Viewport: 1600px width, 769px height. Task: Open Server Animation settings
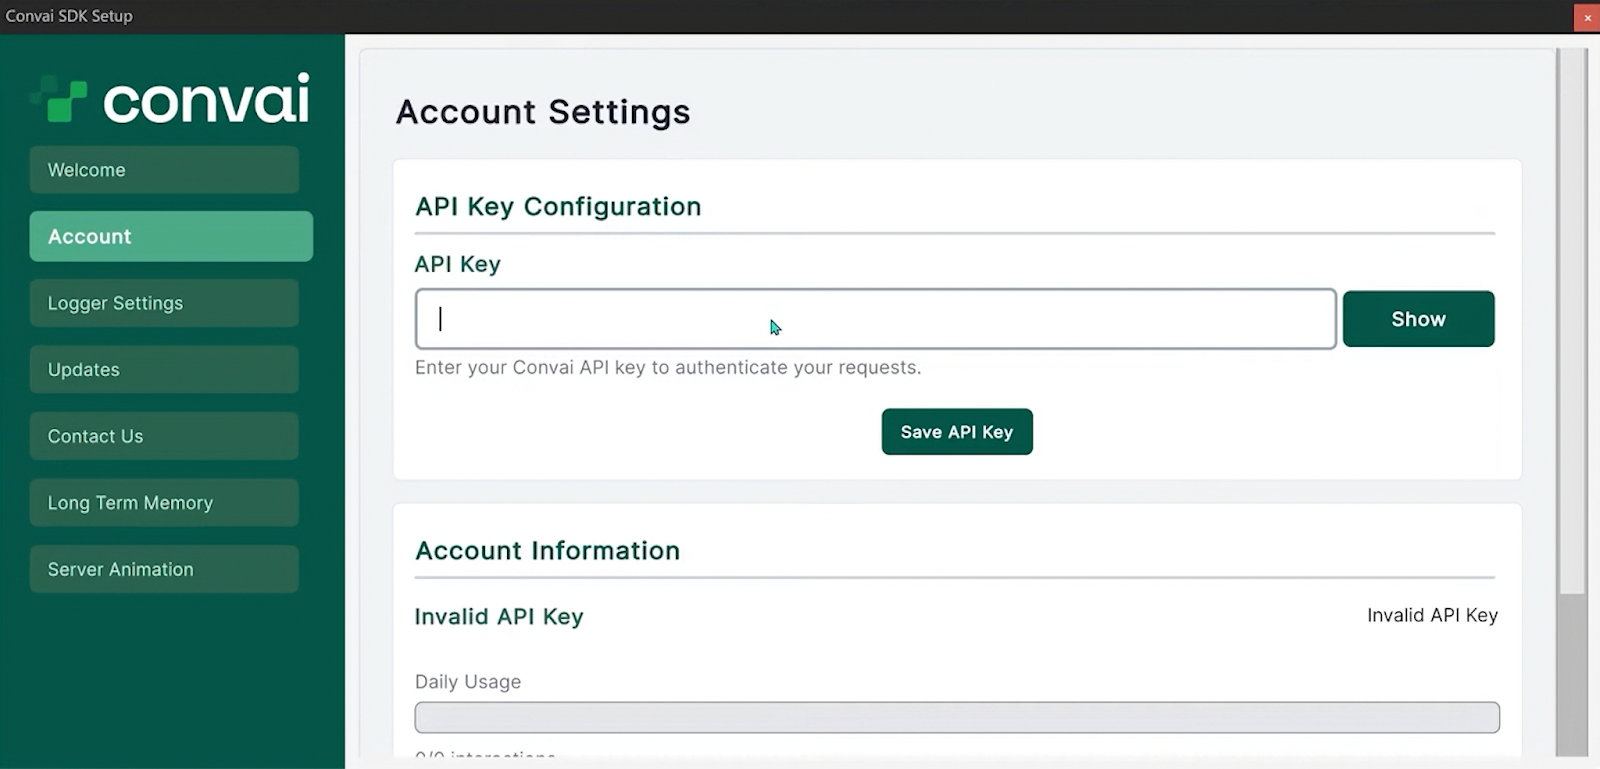[164, 569]
